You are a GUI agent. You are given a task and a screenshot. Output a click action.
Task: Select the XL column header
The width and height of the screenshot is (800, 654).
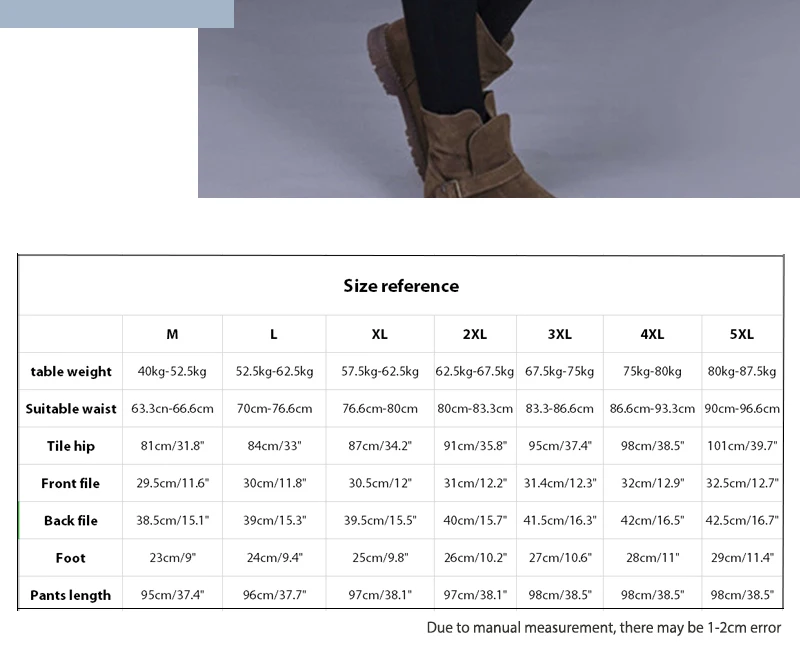tap(380, 334)
